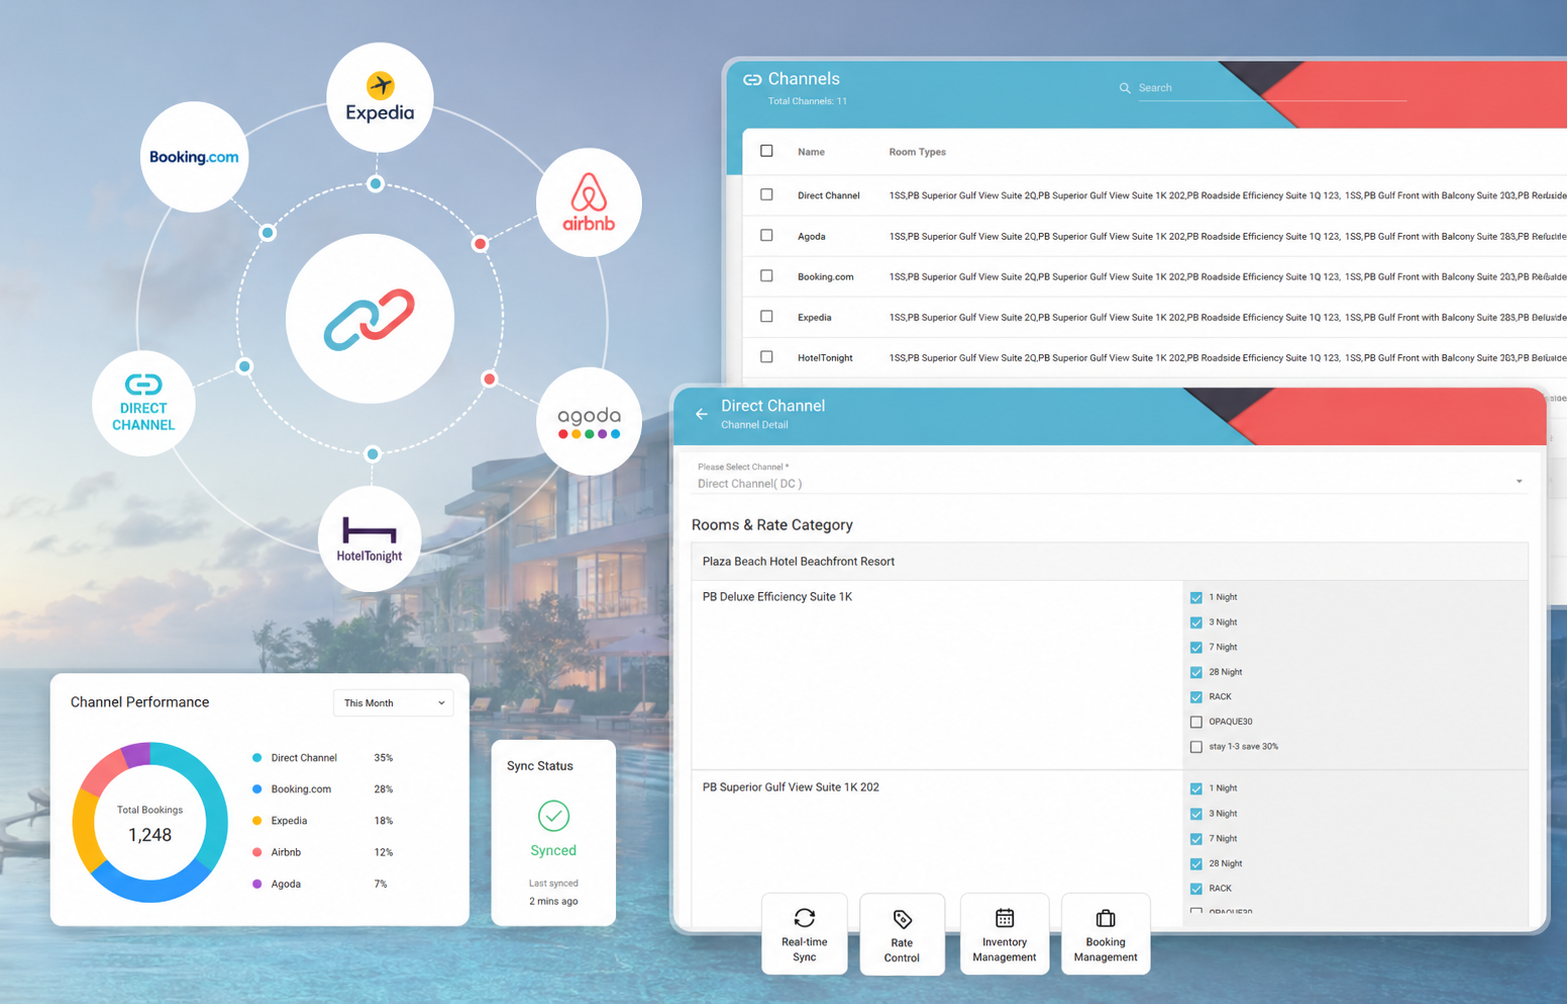Click the search magnifier icon in Channels

pos(1125,88)
